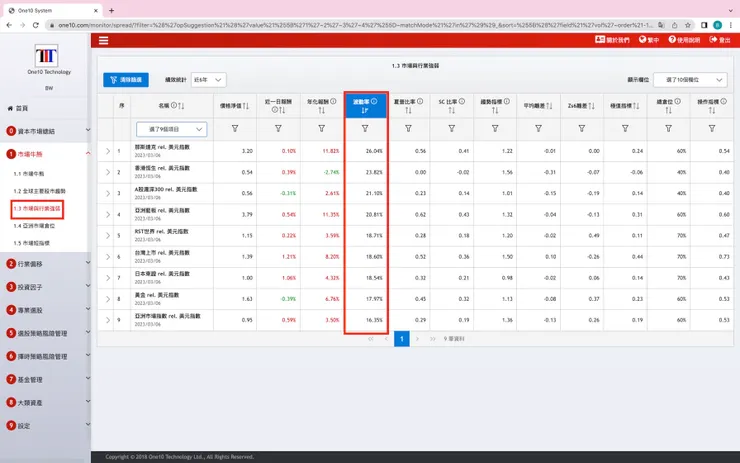
Task: Open filter funnel under 總倉位 column
Action: tap(669, 128)
